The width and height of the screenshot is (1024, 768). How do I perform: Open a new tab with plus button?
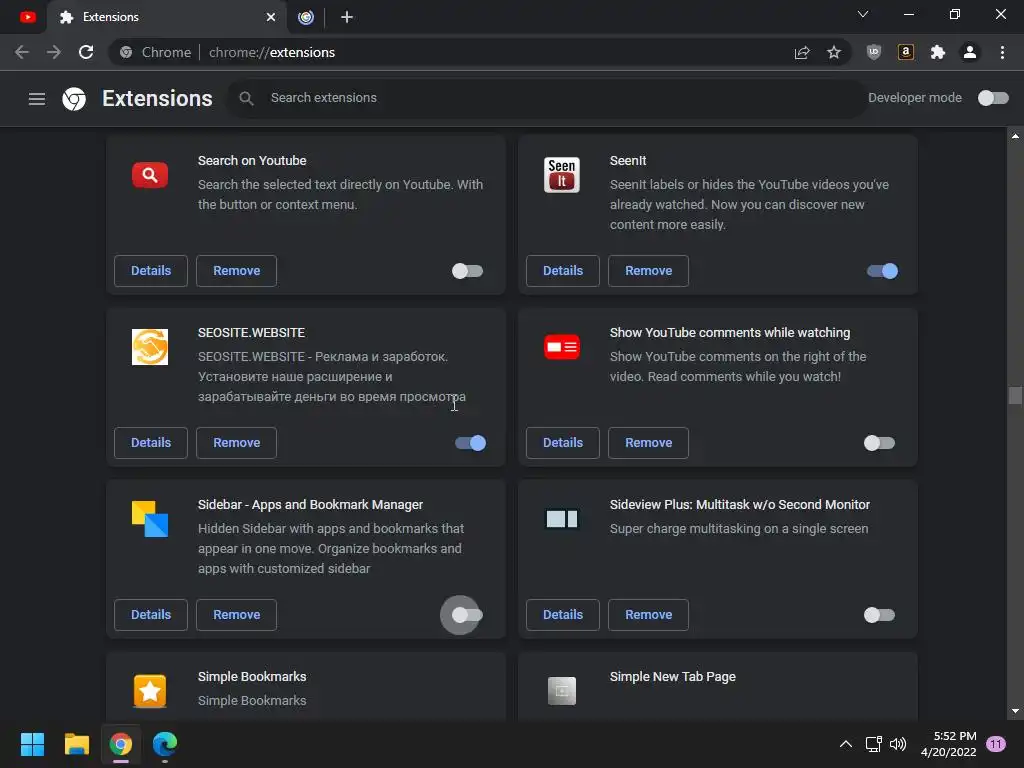pos(347,17)
